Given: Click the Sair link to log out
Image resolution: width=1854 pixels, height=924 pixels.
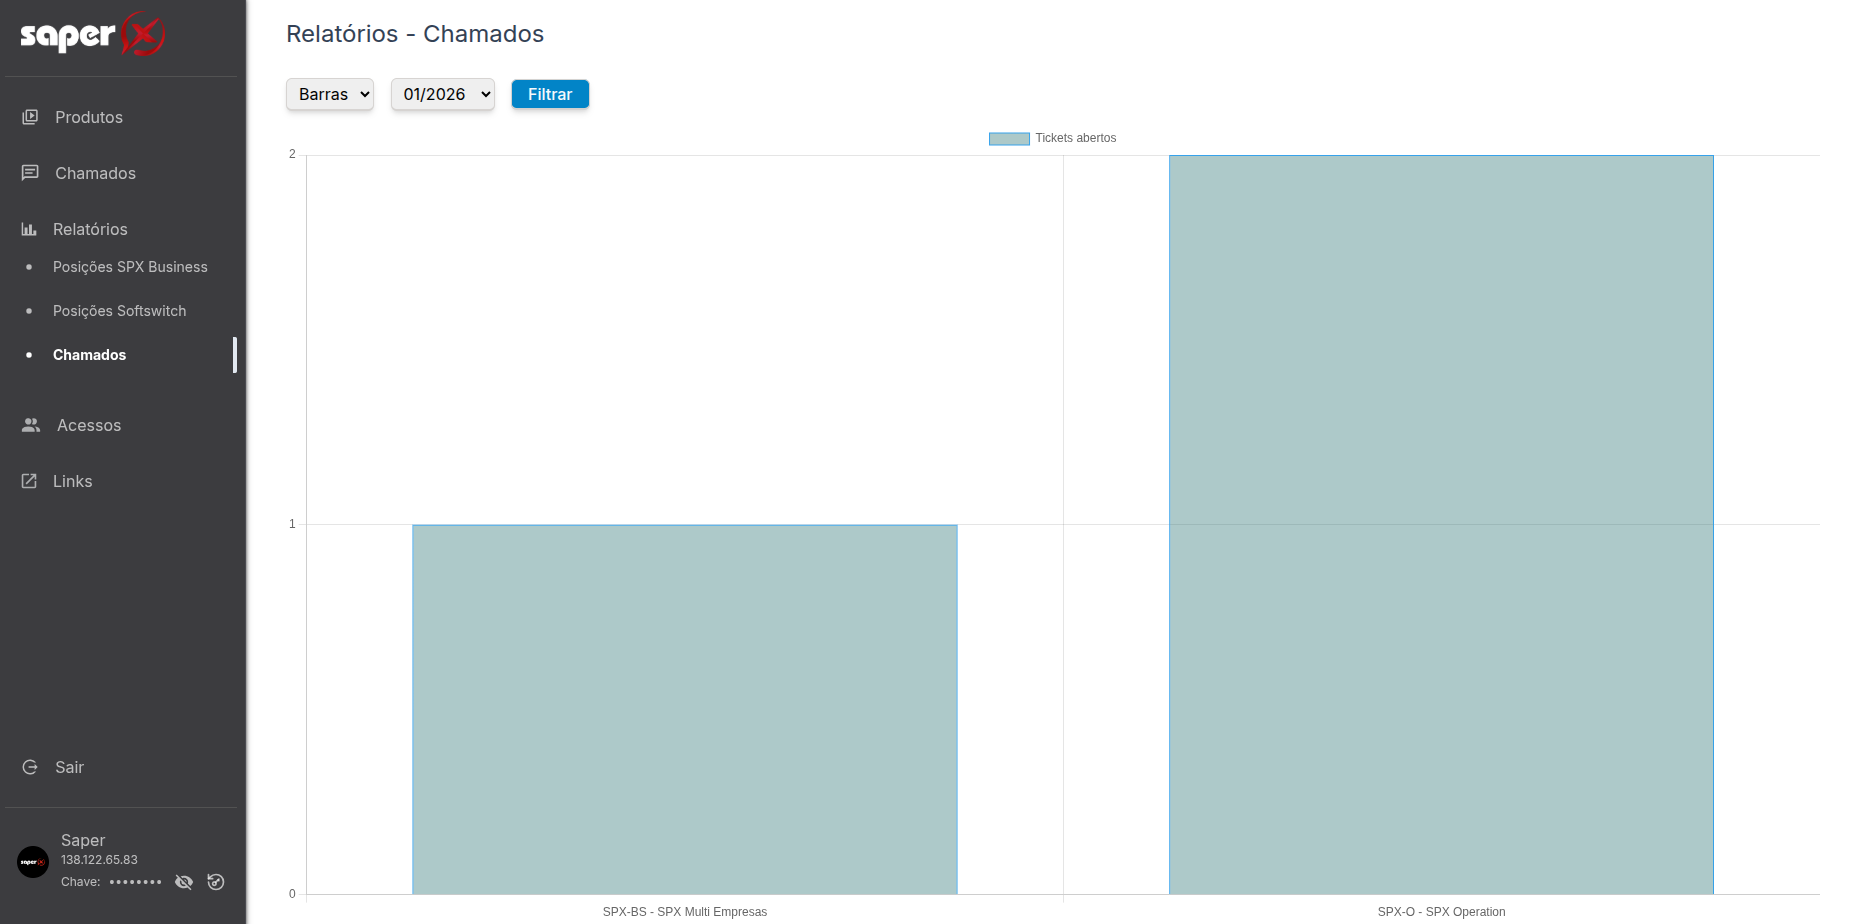Looking at the screenshot, I should [x=69, y=767].
